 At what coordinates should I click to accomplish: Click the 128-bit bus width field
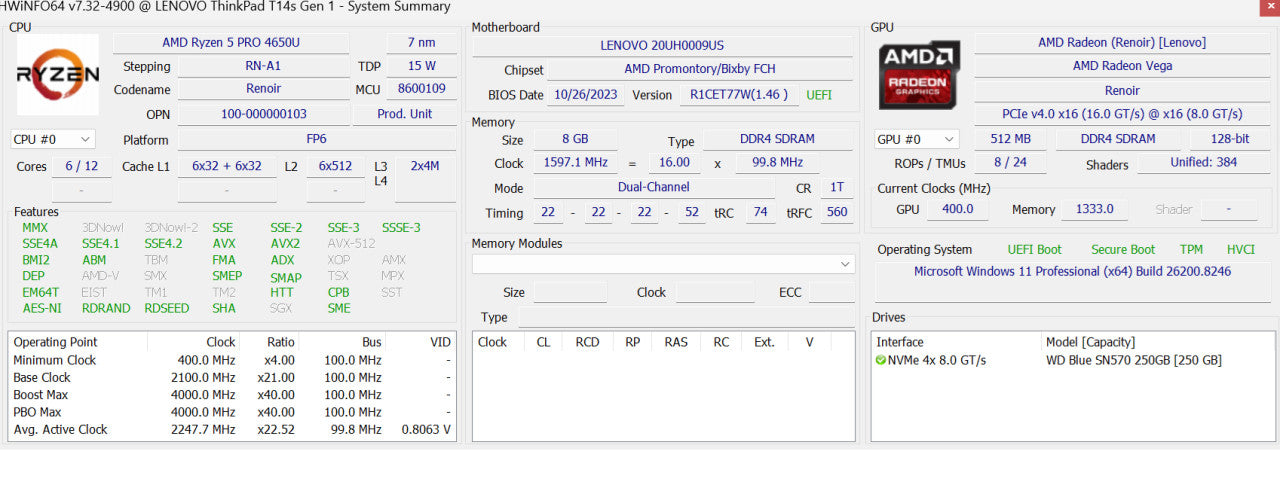pos(1229,139)
